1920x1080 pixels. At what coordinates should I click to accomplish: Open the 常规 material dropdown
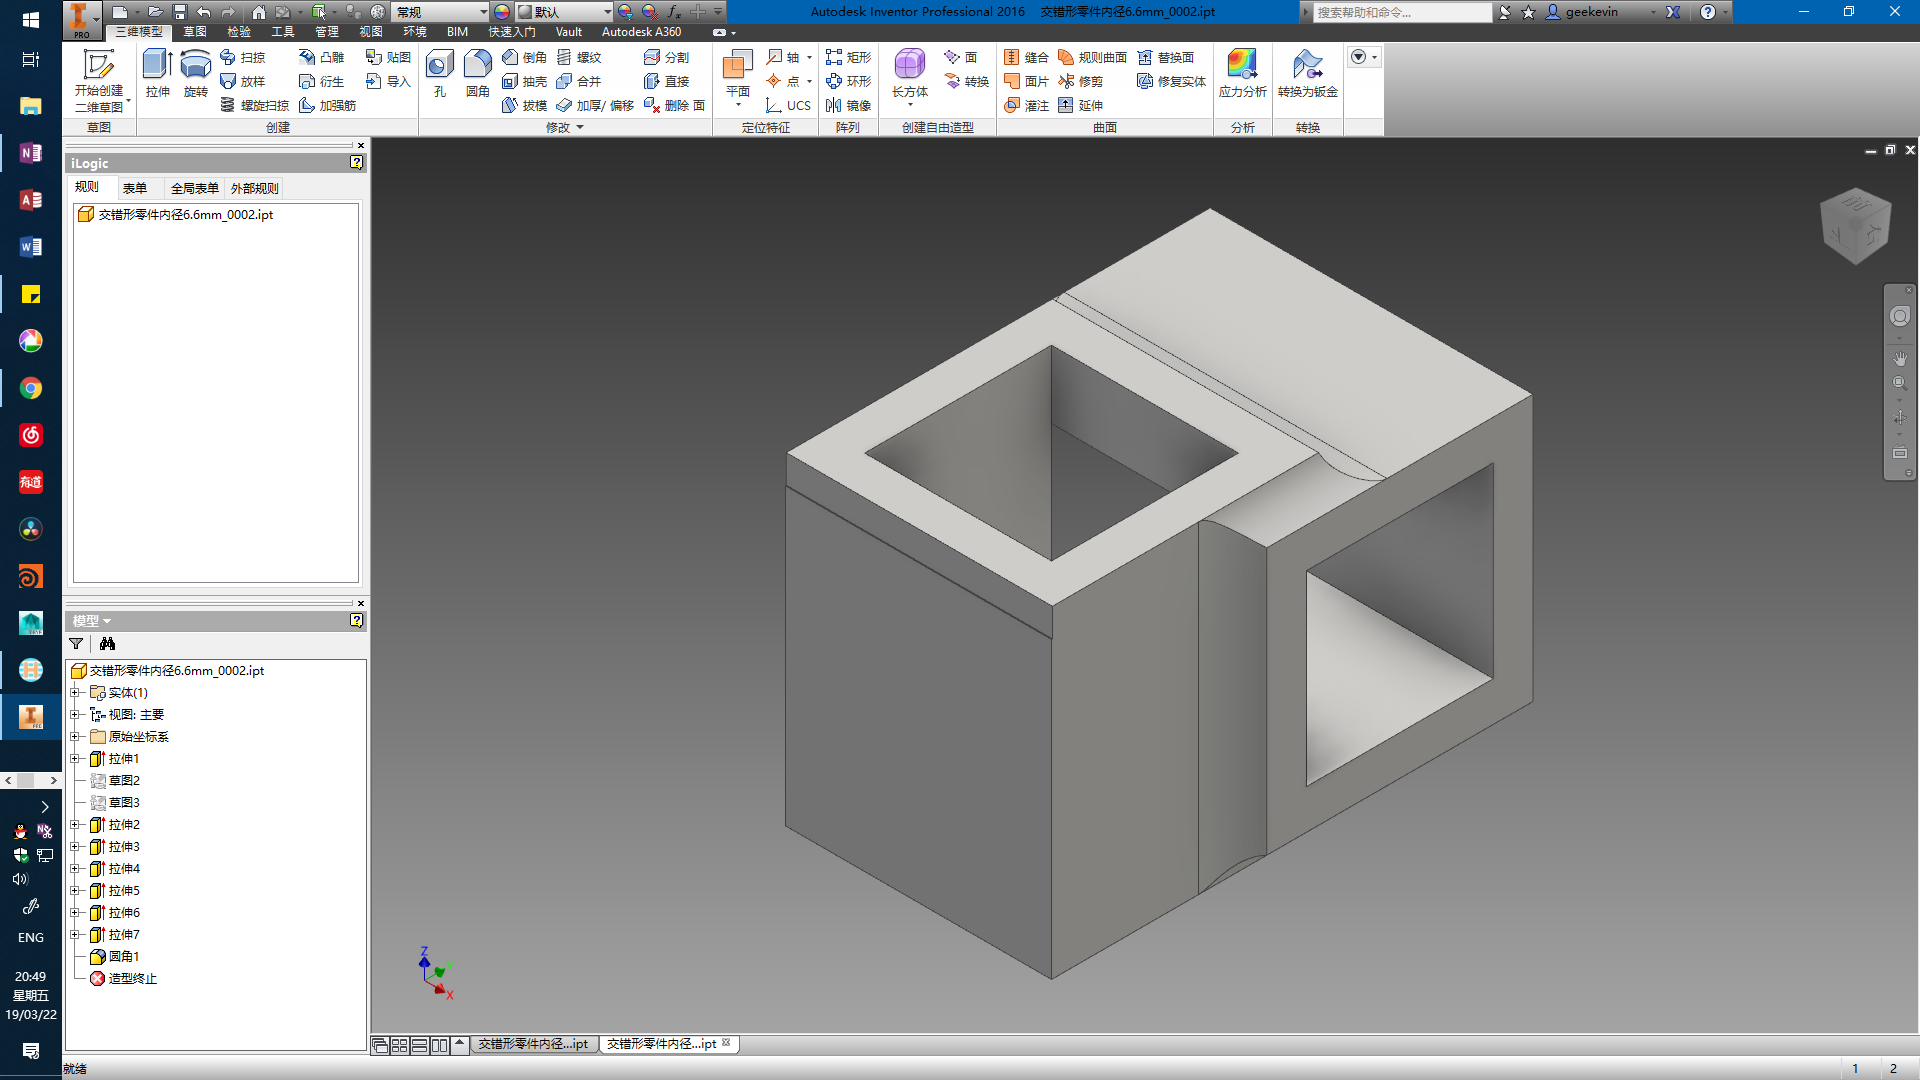(483, 12)
